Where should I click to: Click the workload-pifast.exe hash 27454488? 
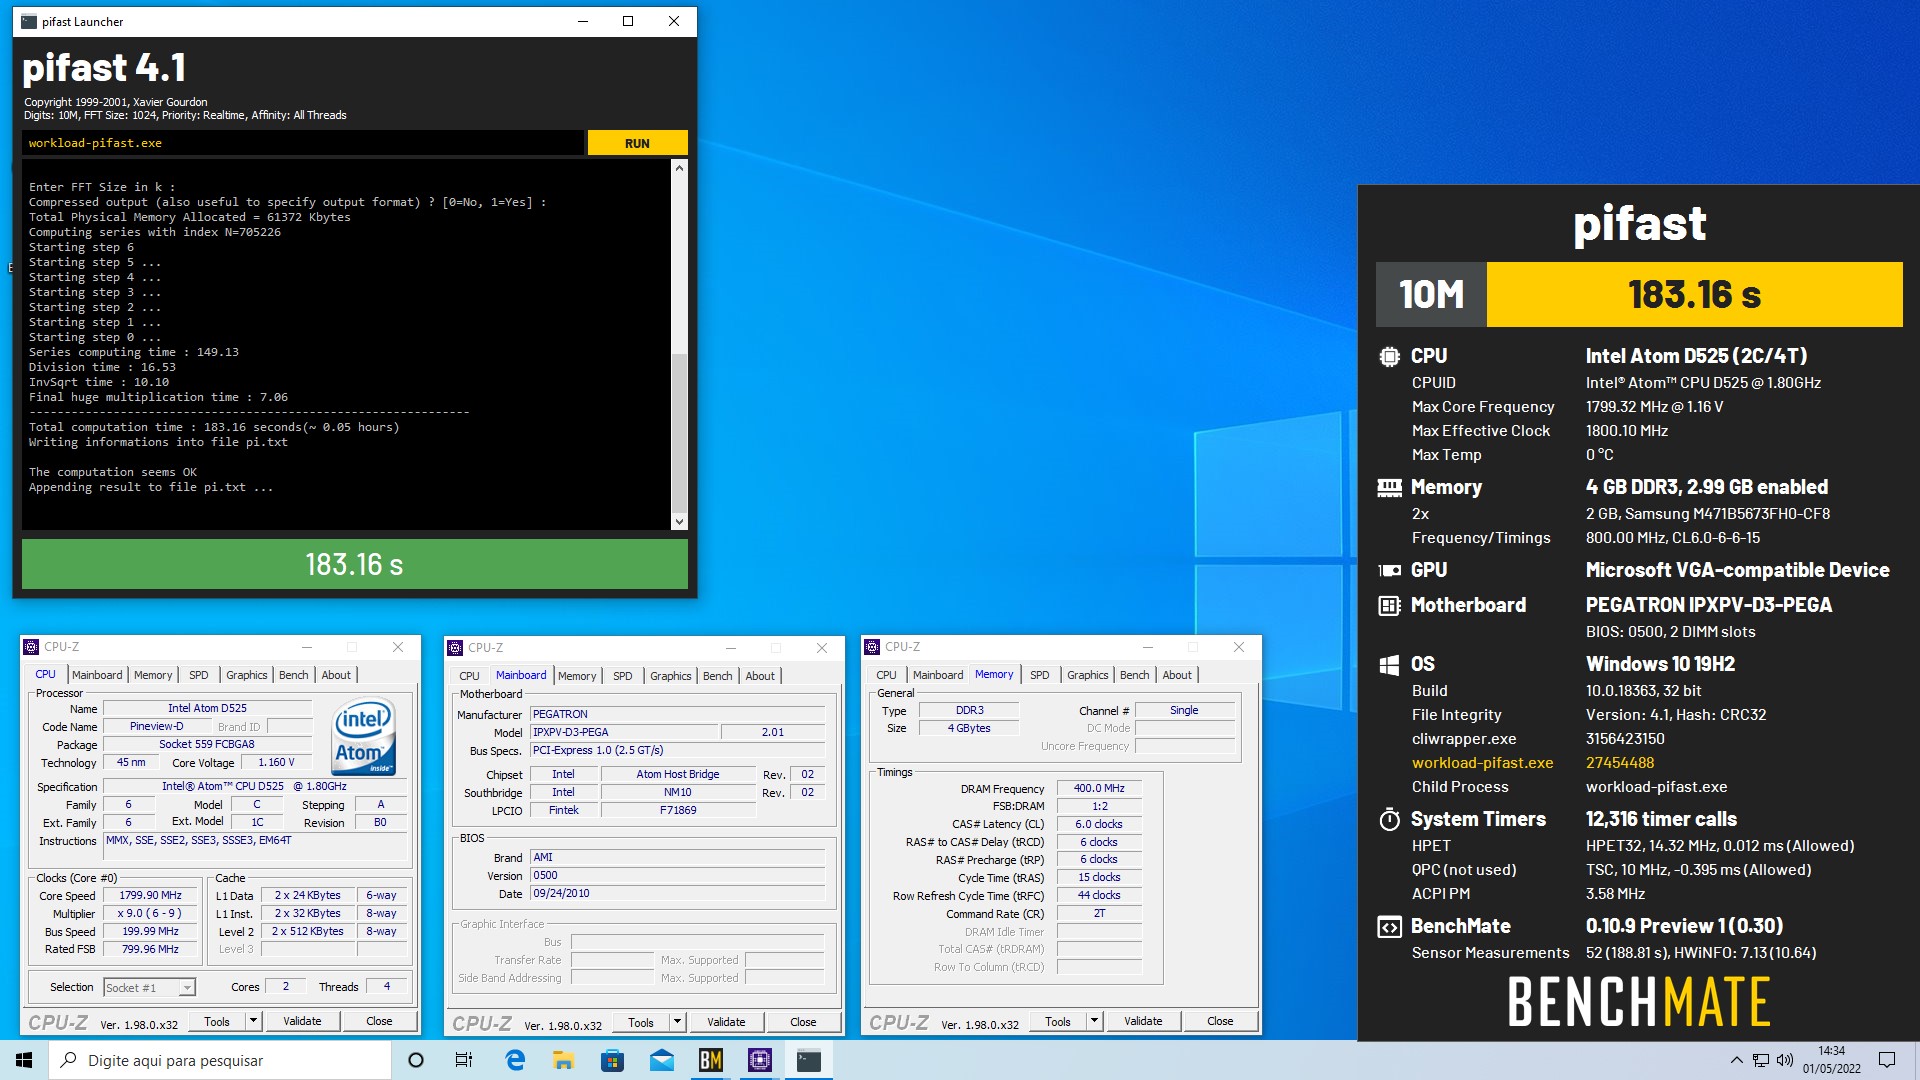coord(1620,763)
